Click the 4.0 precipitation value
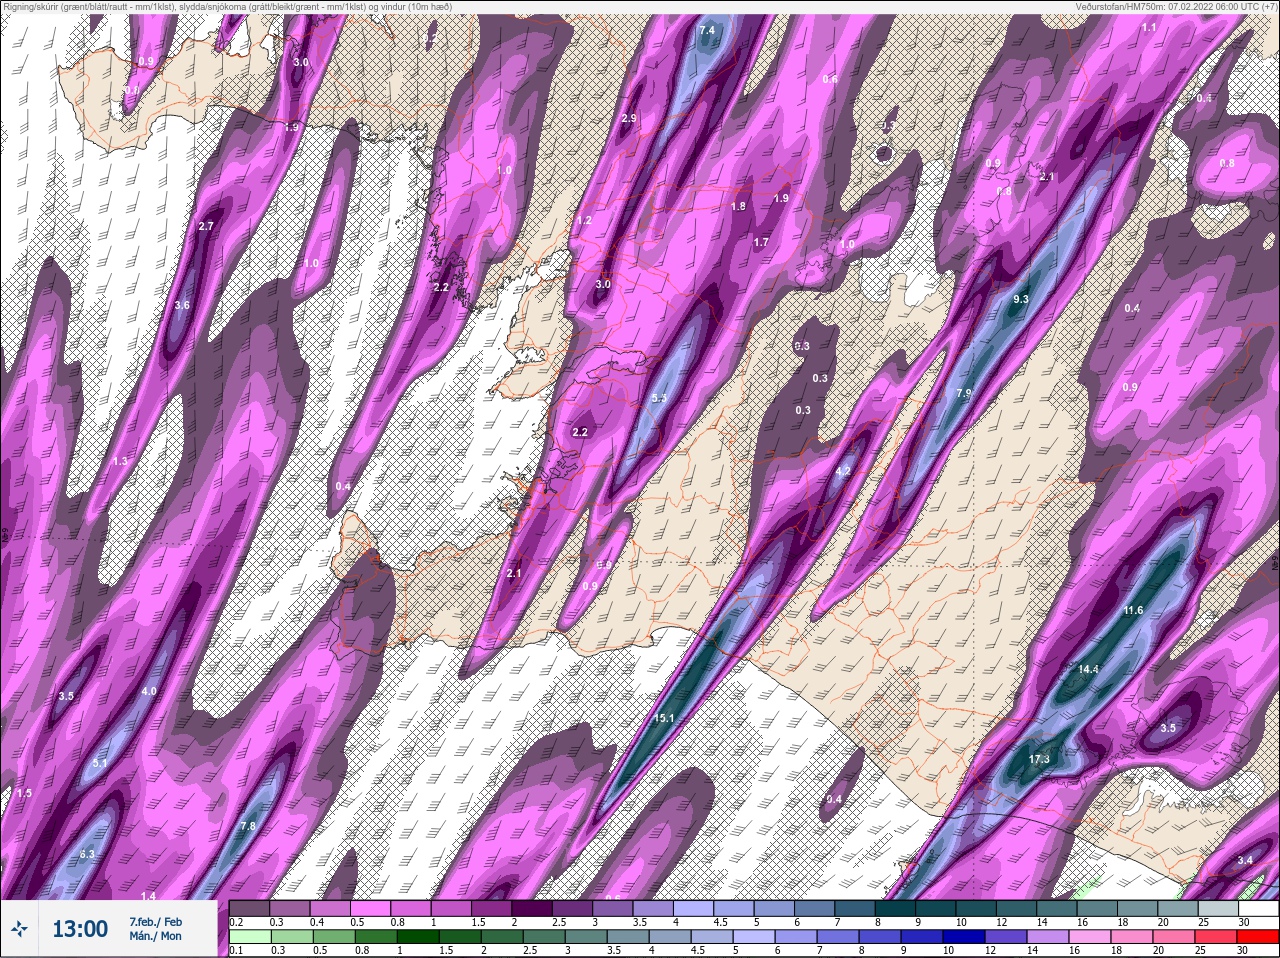This screenshot has height=958, width=1280. [x=149, y=691]
